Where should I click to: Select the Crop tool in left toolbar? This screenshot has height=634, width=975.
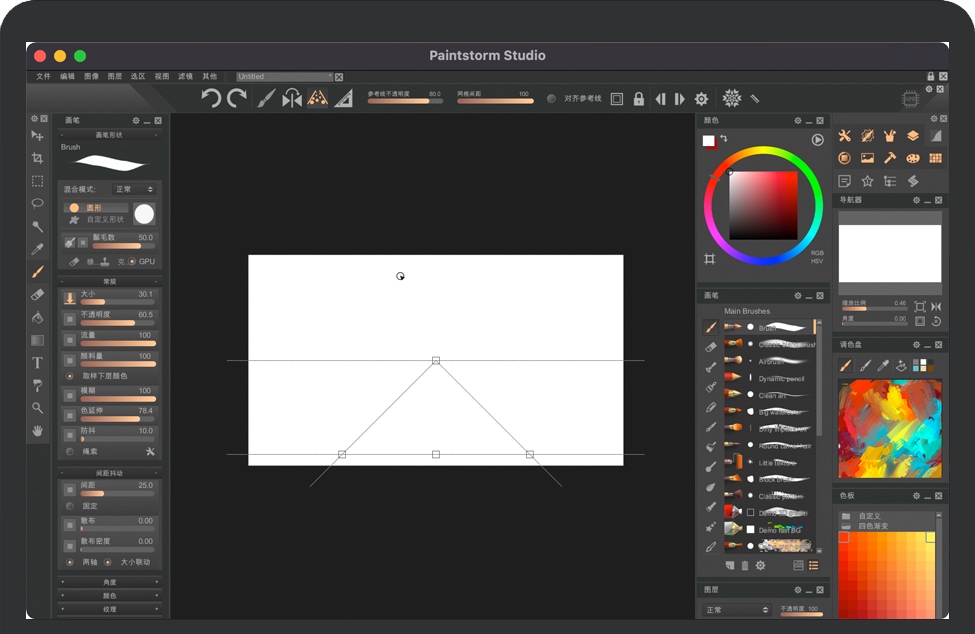coord(37,158)
